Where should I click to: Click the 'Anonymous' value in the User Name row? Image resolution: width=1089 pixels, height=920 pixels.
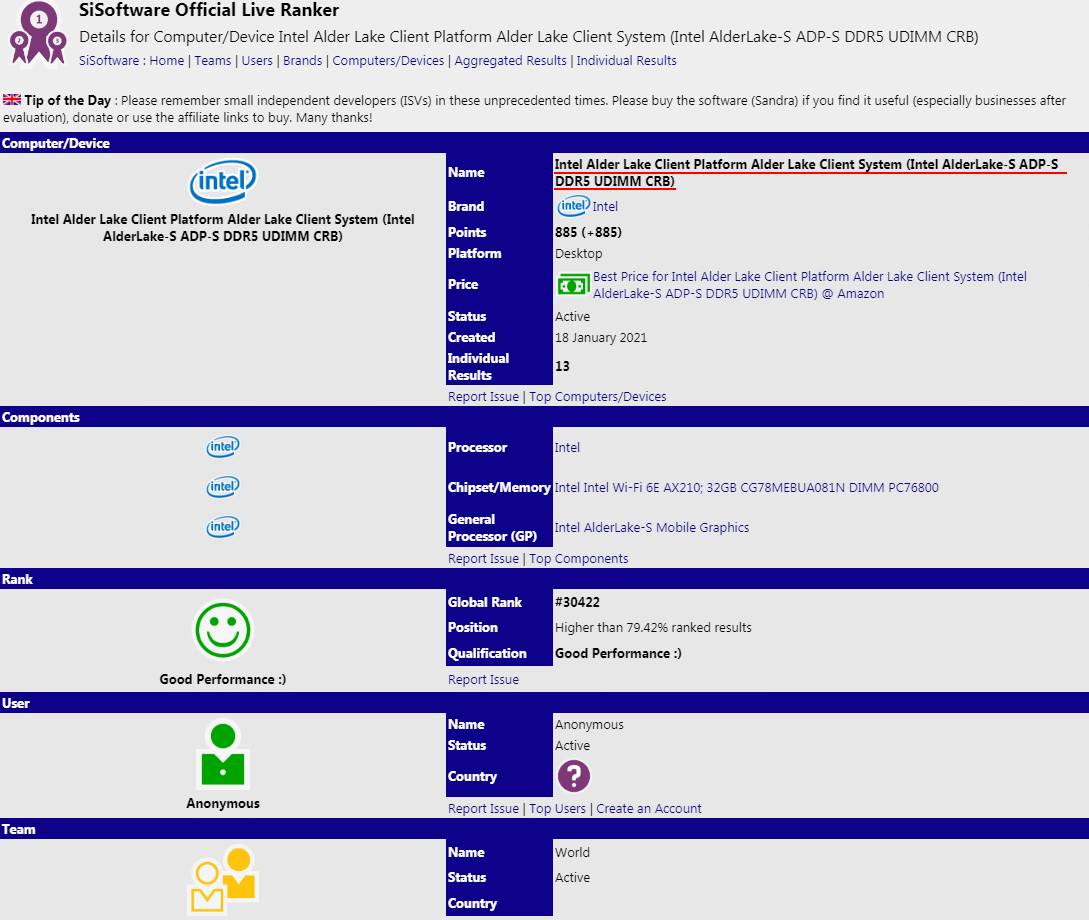(589, 724)
